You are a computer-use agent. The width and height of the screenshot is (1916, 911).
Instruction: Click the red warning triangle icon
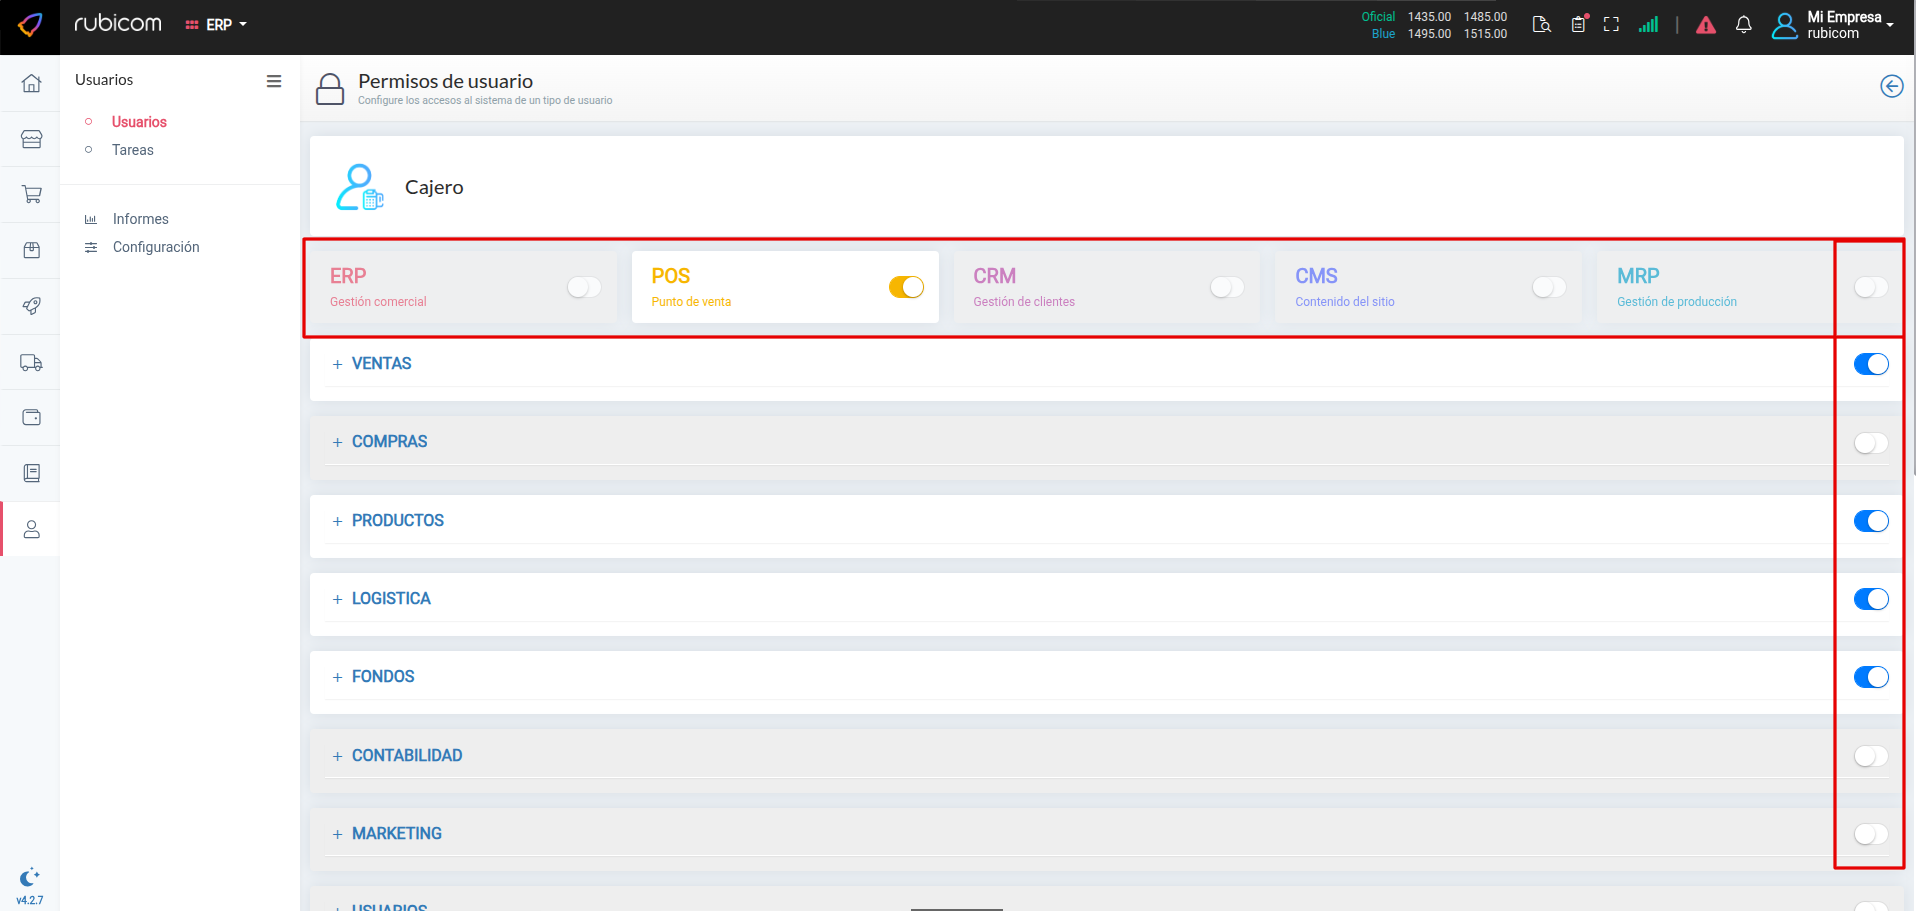1706,25
